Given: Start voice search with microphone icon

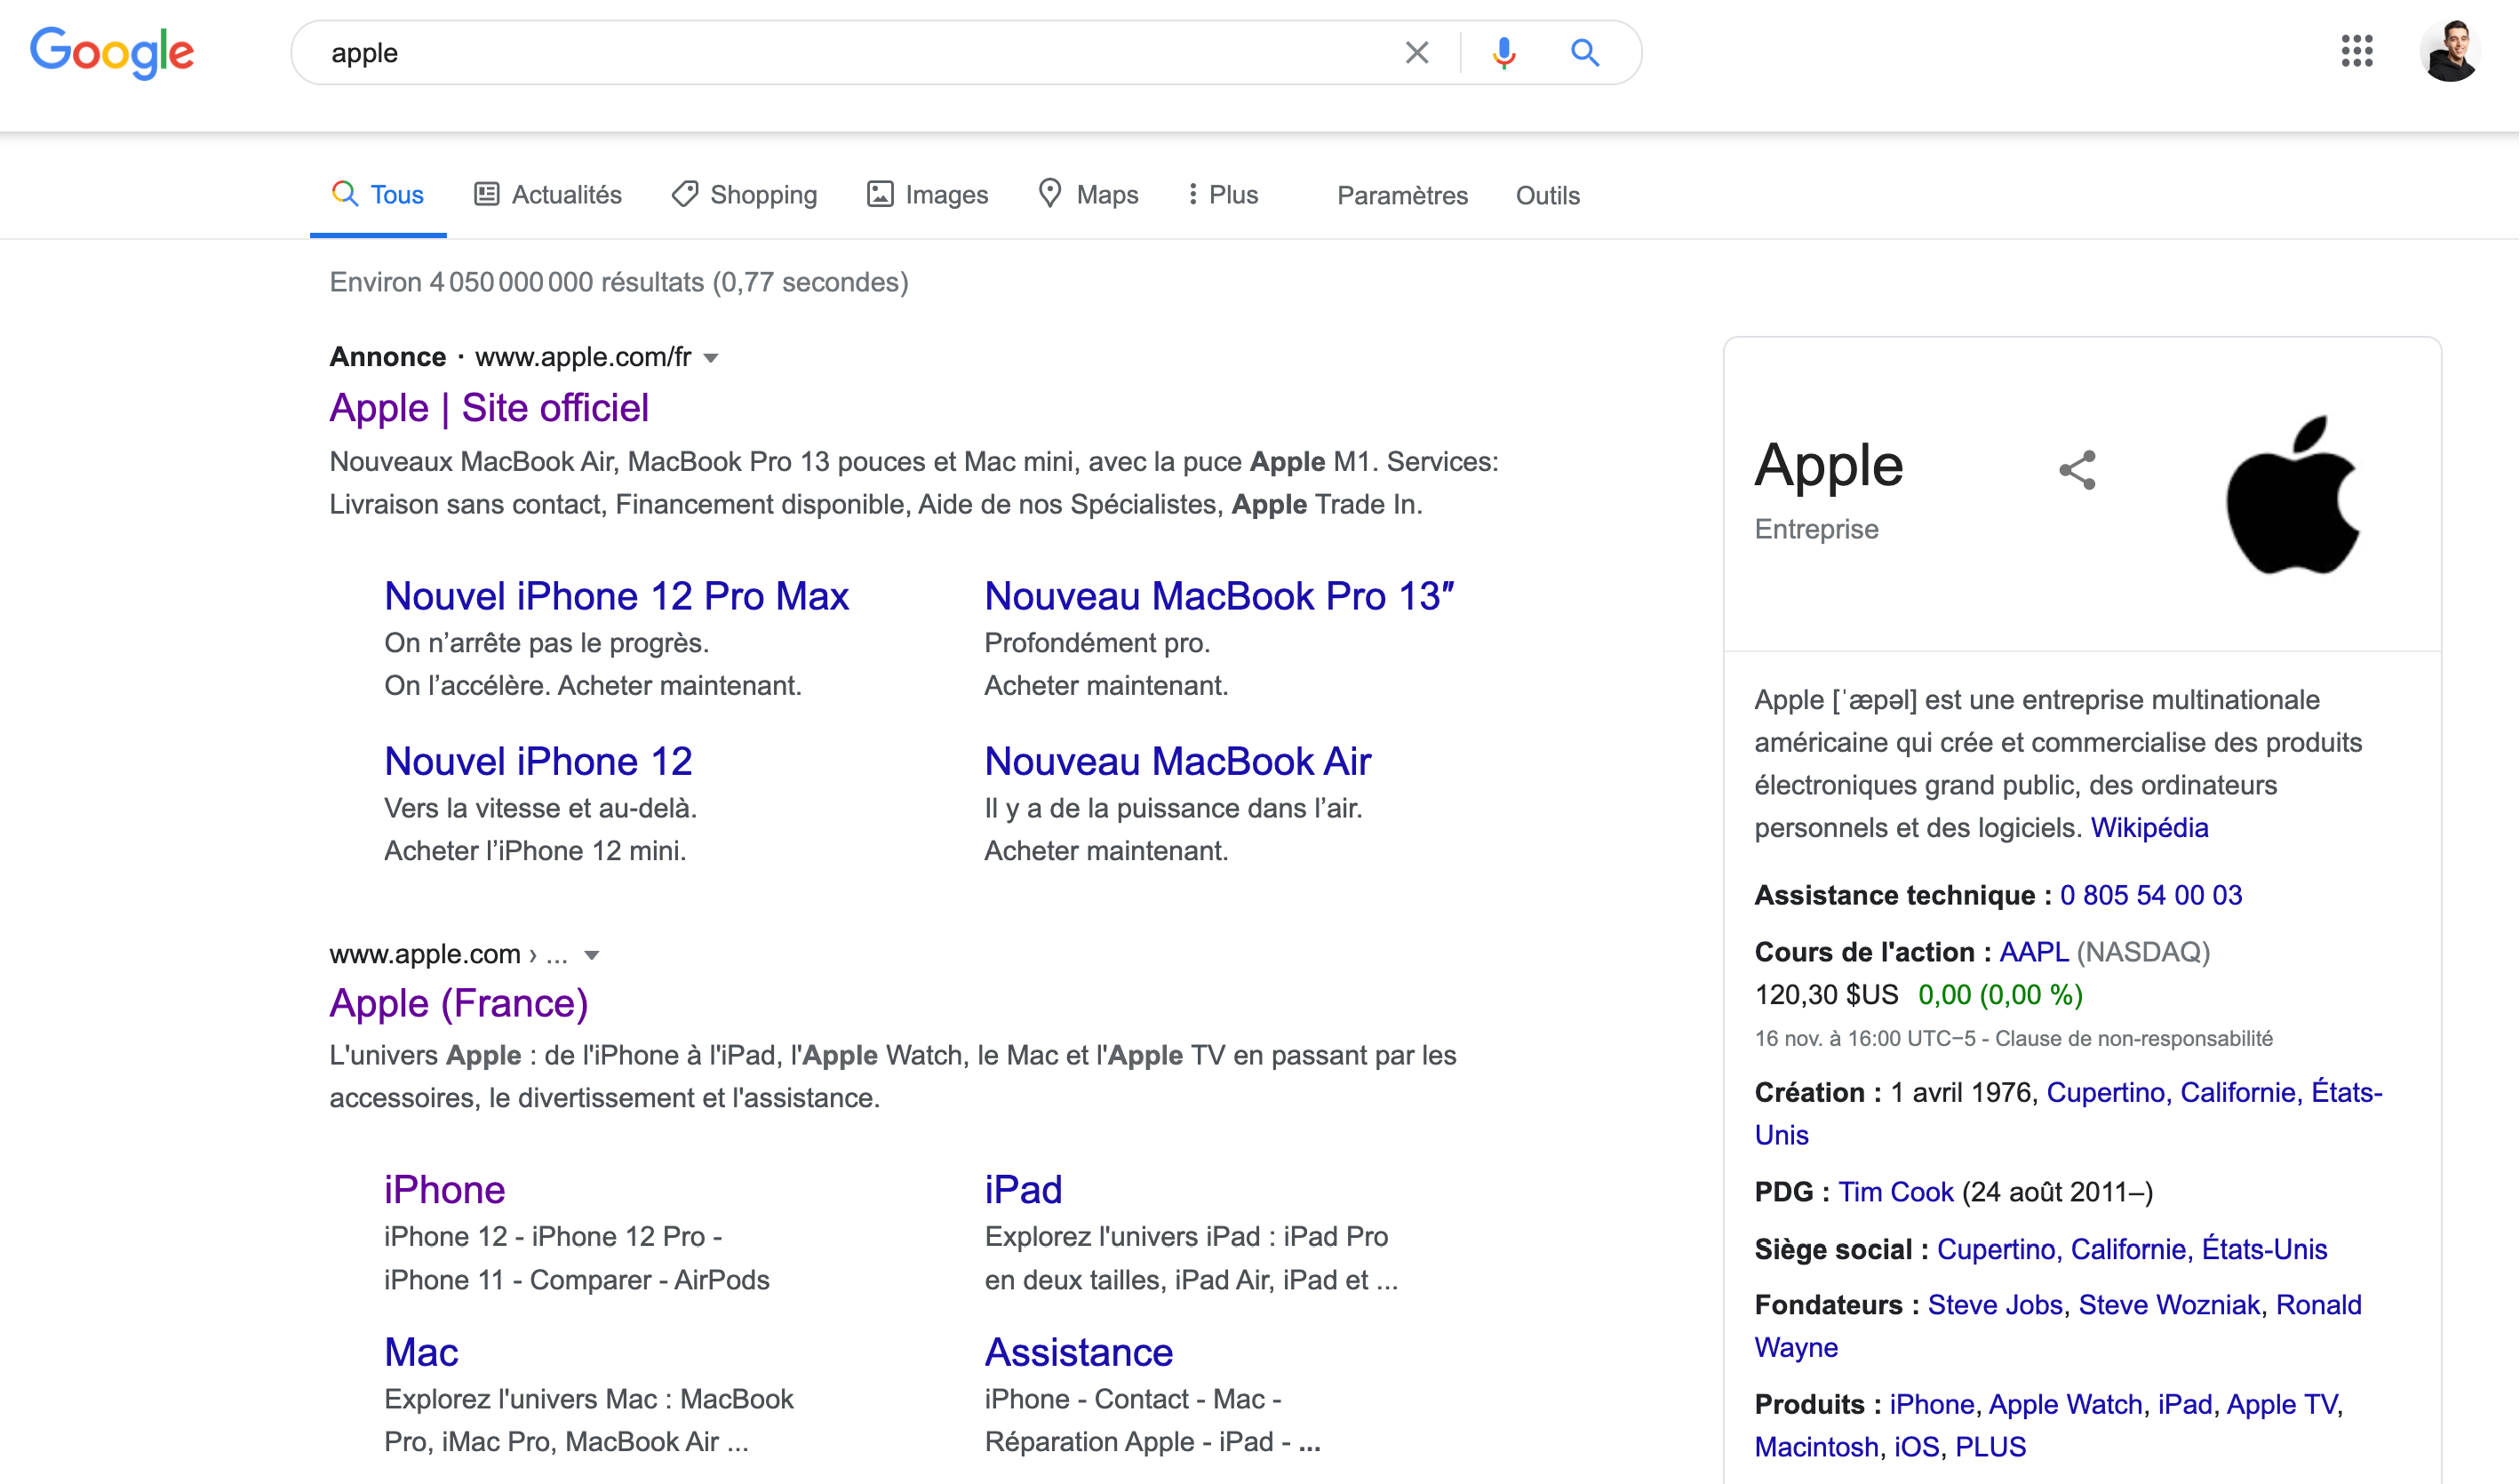Looking at the screenshot, I should [1503, 52].
